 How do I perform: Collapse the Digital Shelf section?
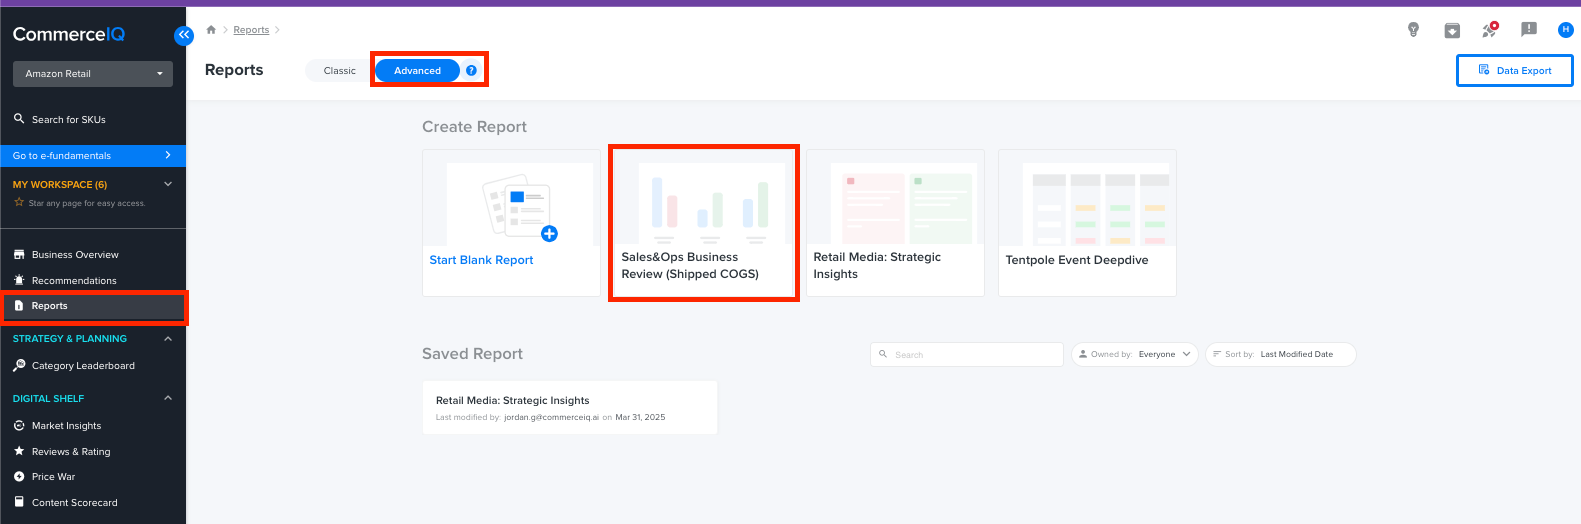[168, 398]
